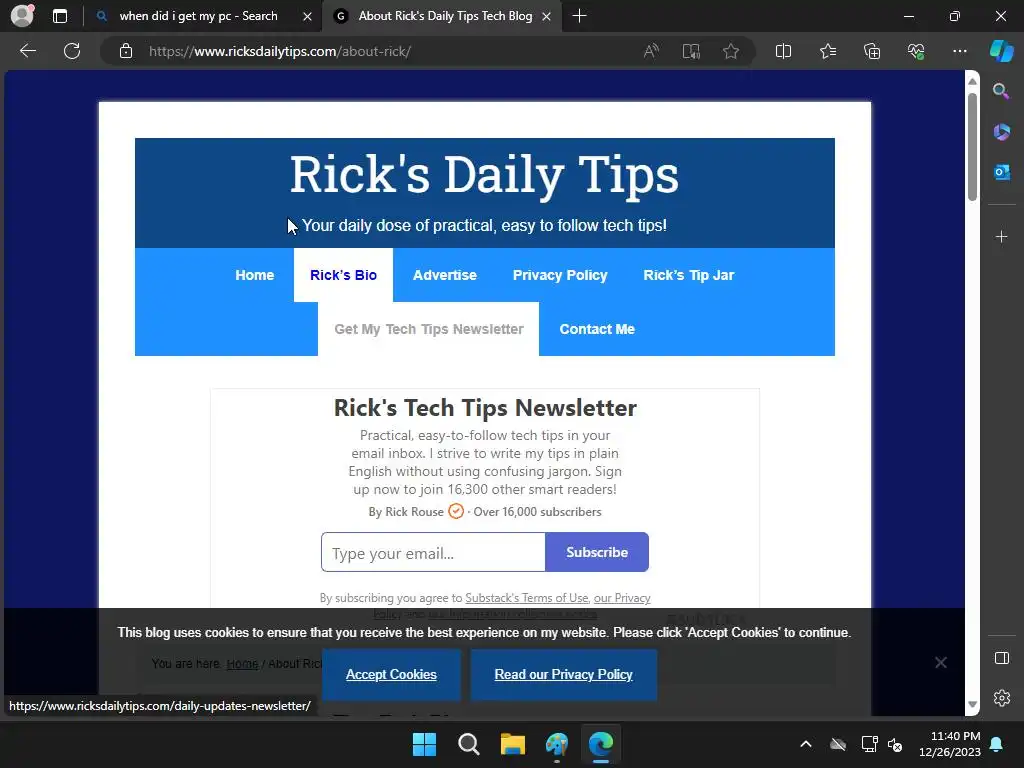
Task: Dismiss the cookie banner with the X
Action: [940, 662]
